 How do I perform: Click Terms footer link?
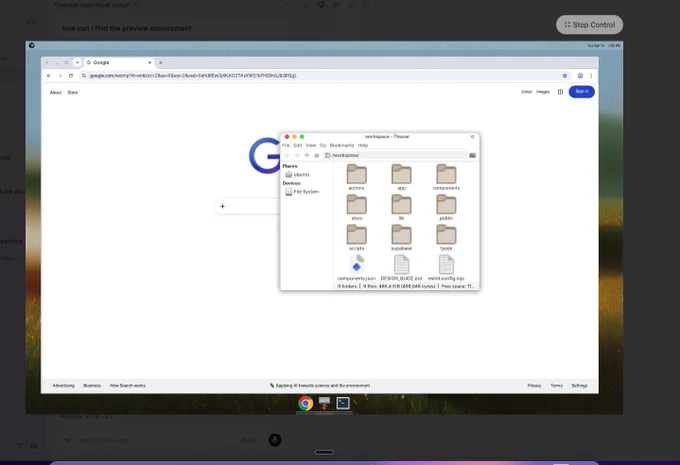tap(556, 386)
